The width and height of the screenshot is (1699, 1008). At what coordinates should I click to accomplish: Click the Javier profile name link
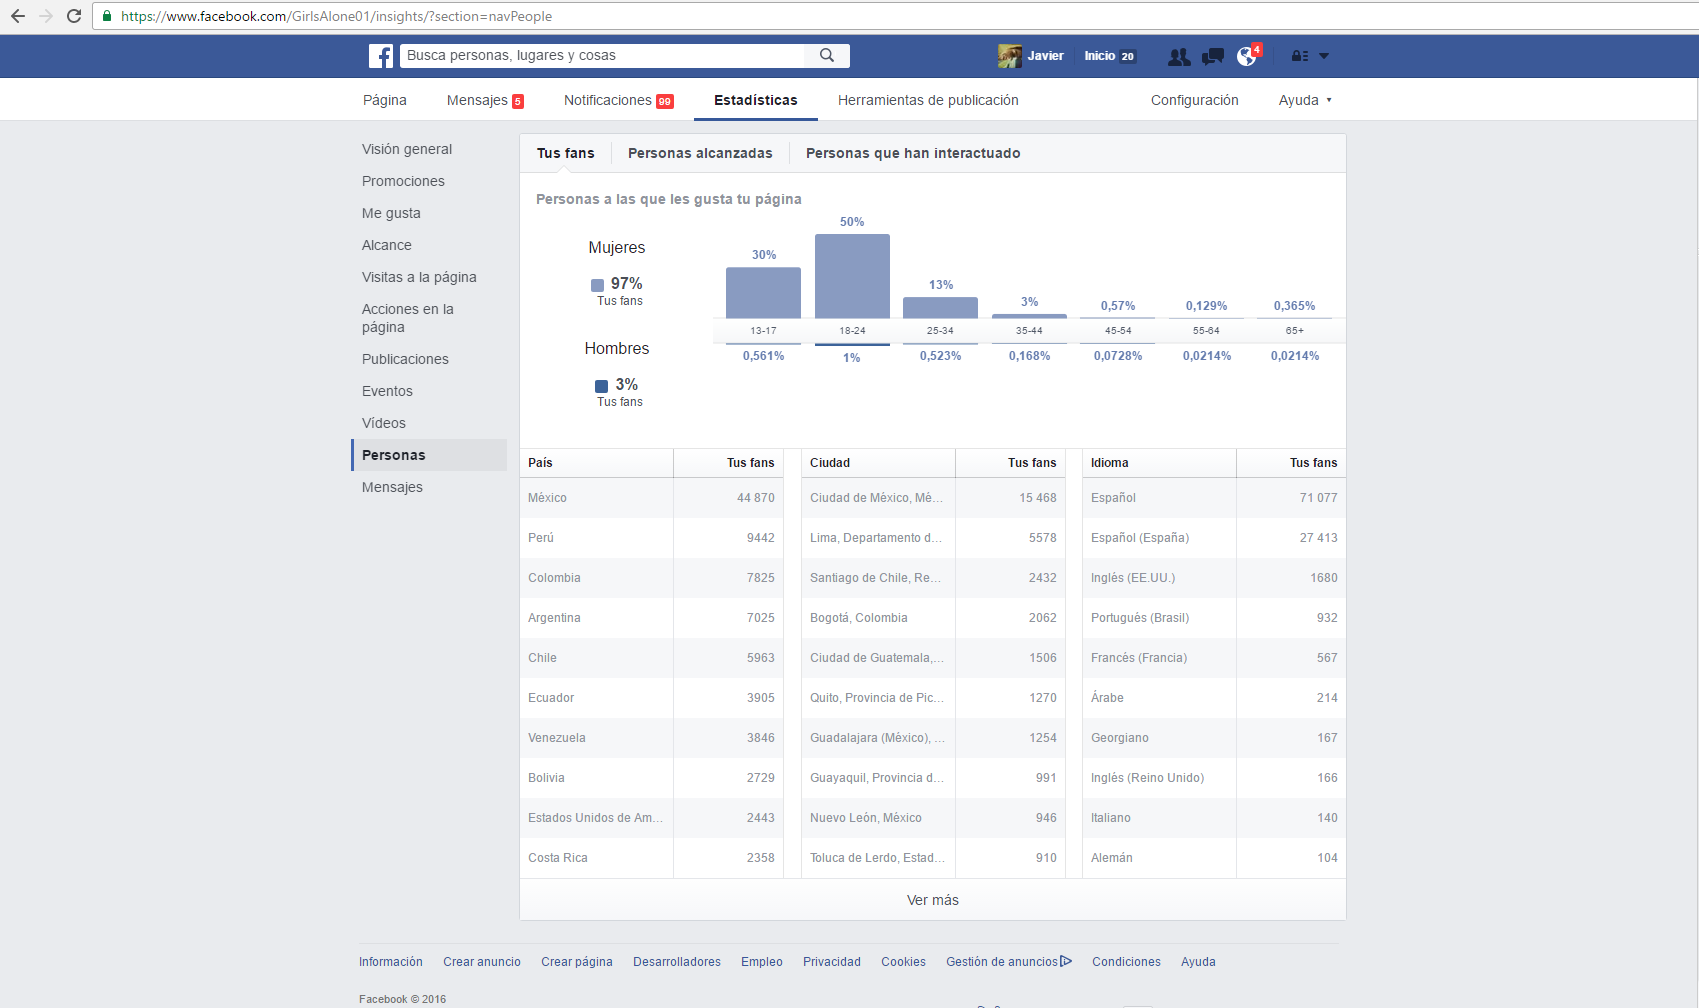click(x=1045, y=56)
